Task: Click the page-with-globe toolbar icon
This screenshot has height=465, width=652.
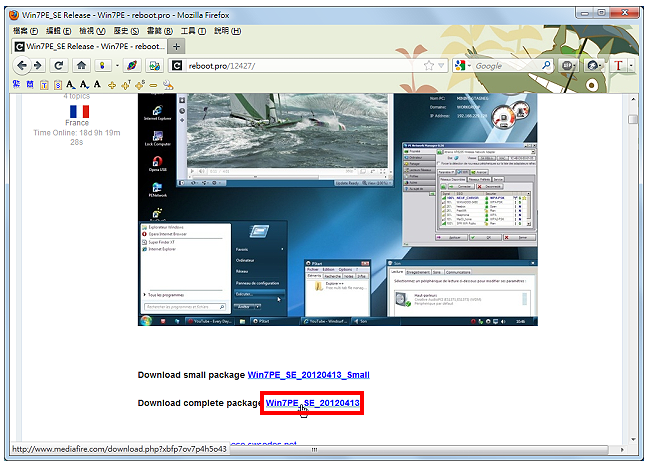Action: [155, 65]
